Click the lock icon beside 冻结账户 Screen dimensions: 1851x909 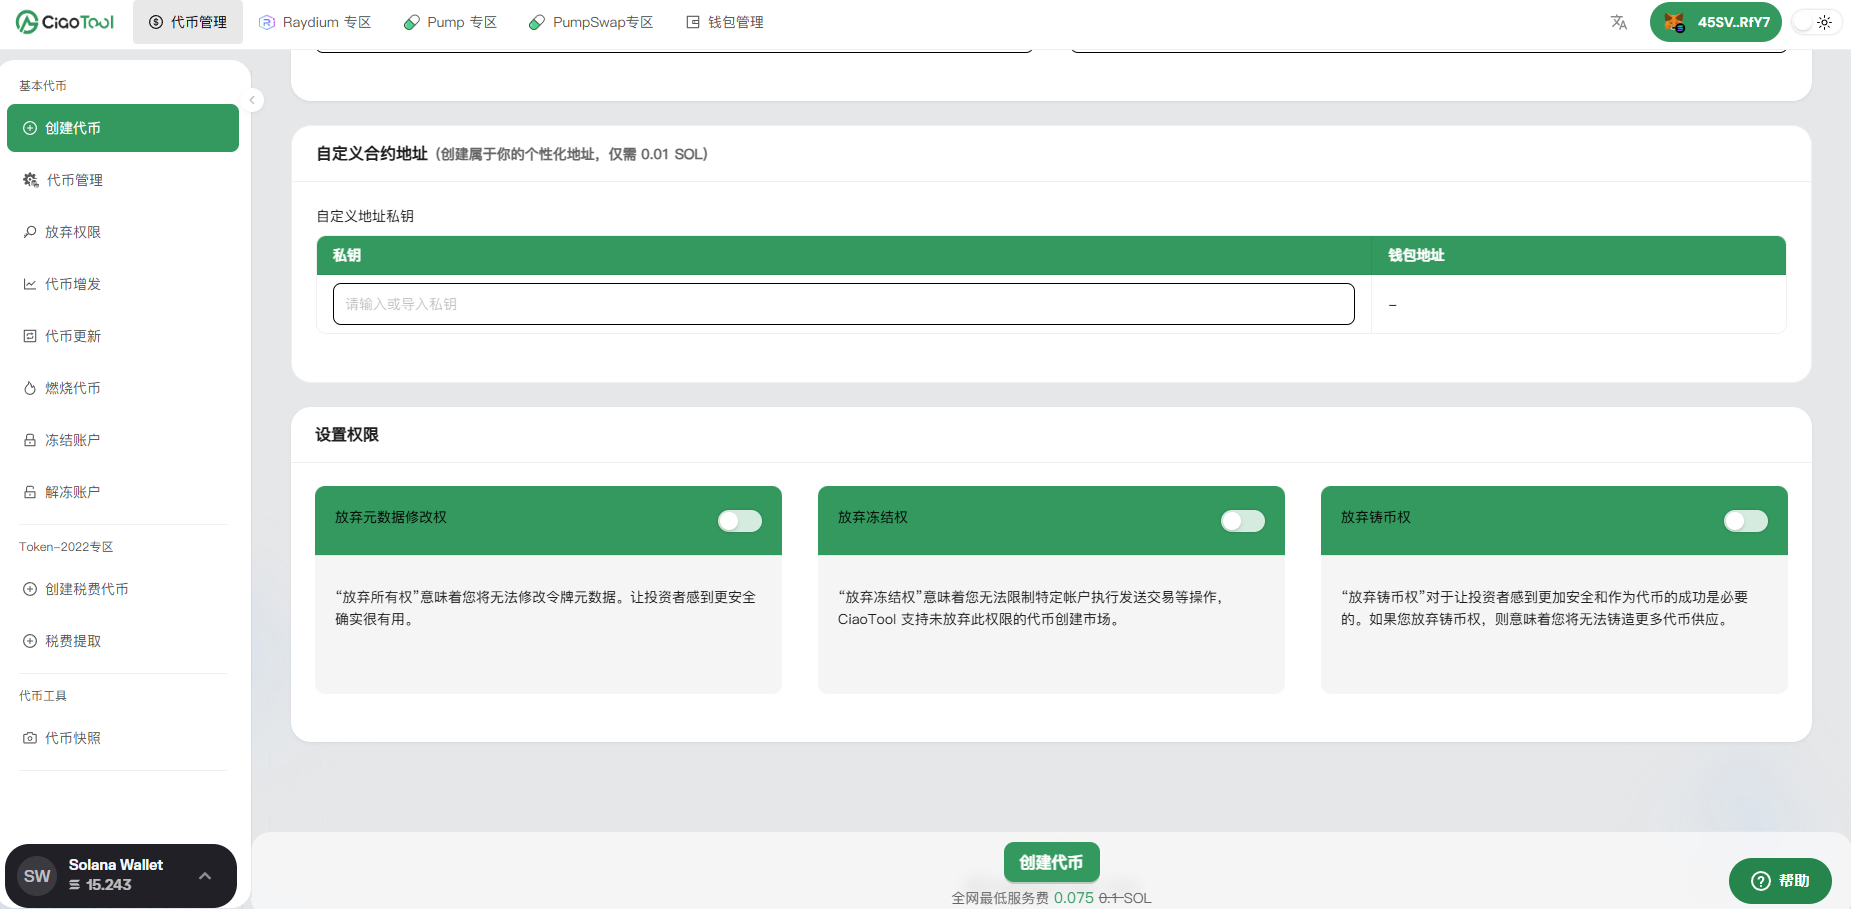tap(30, 440)
